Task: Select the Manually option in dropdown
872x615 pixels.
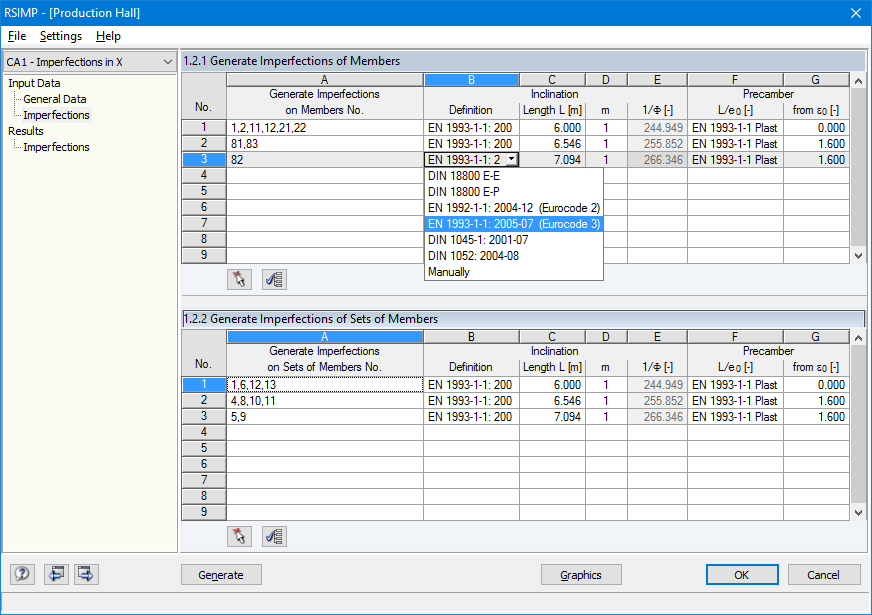Action: click(513, 272)
